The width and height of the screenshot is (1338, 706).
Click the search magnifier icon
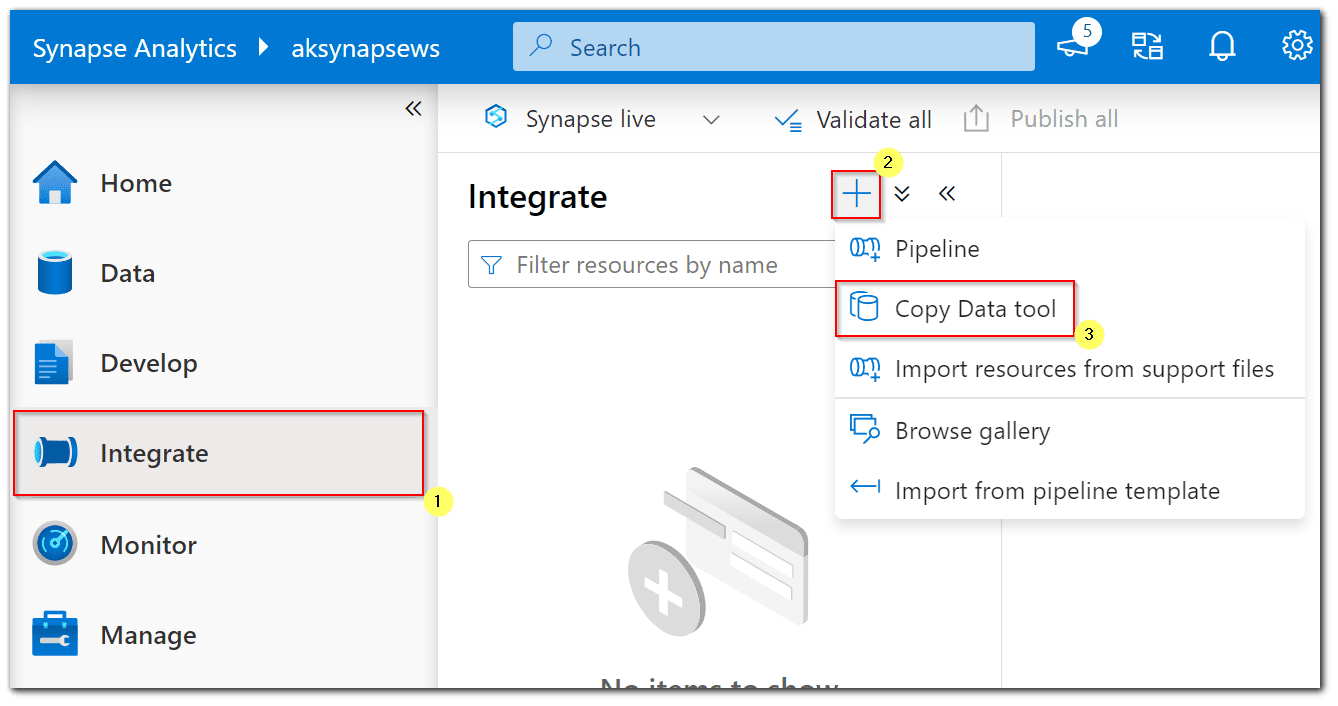click(x=542, y=46)
